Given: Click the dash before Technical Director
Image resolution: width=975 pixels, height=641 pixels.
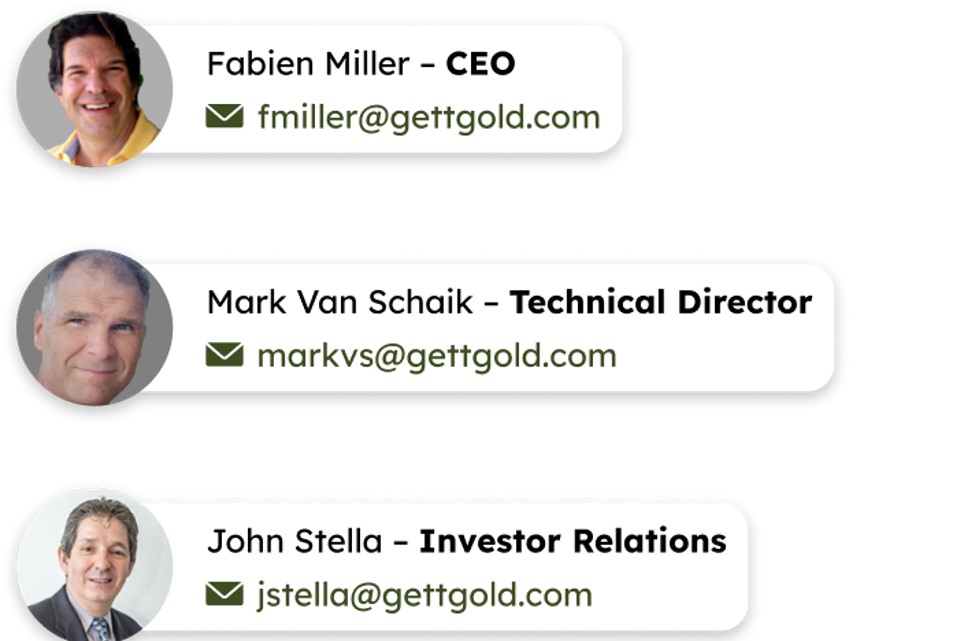Looking at the screenshot, I should 491,303.
